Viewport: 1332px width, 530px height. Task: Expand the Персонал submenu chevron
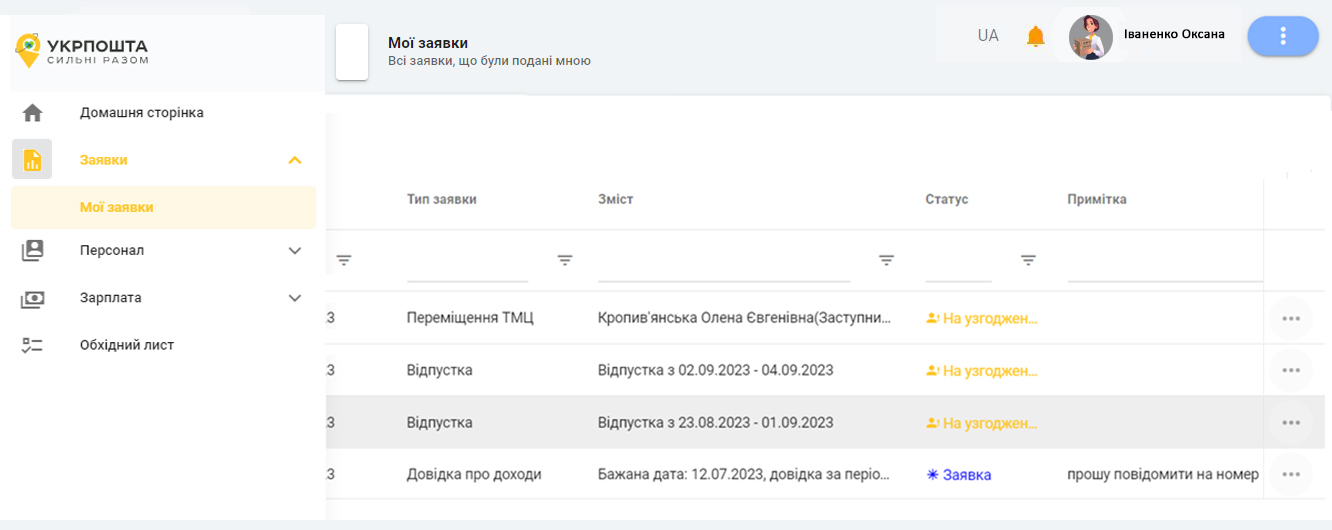pyautogui.click(x=294, y=251)
